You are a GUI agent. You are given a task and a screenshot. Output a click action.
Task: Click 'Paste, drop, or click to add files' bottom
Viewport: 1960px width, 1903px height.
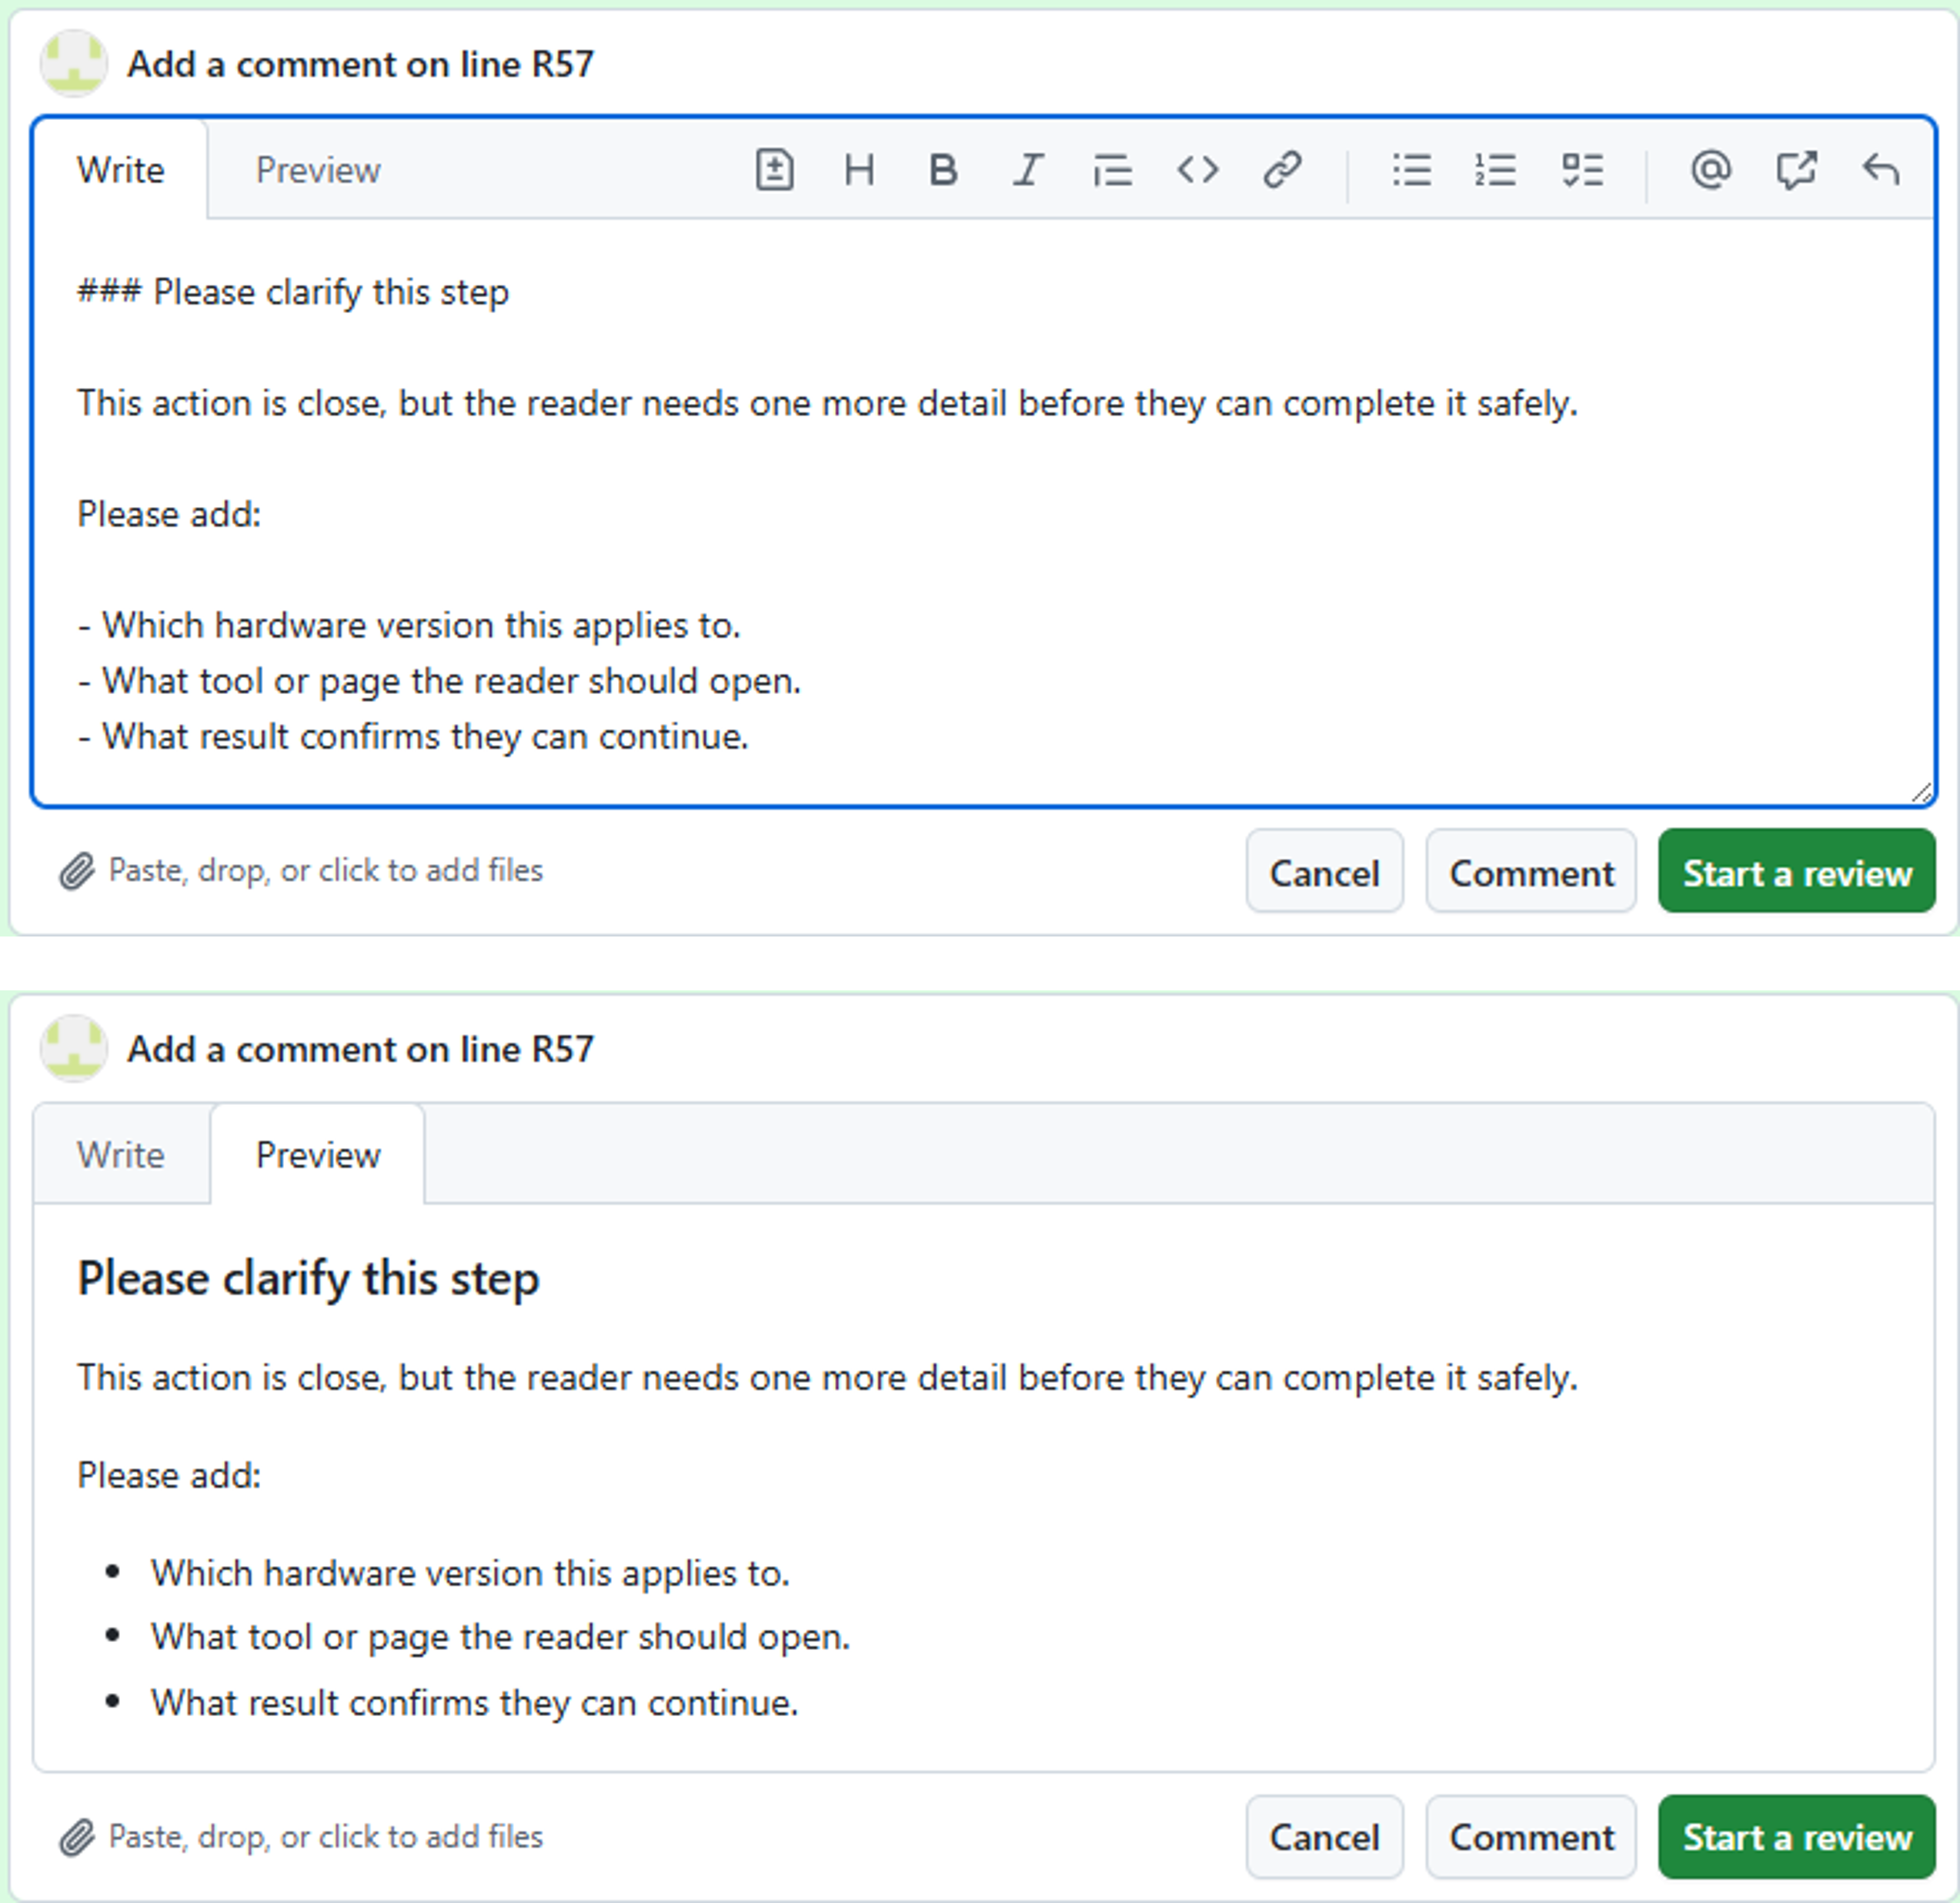click(326, 1837)
